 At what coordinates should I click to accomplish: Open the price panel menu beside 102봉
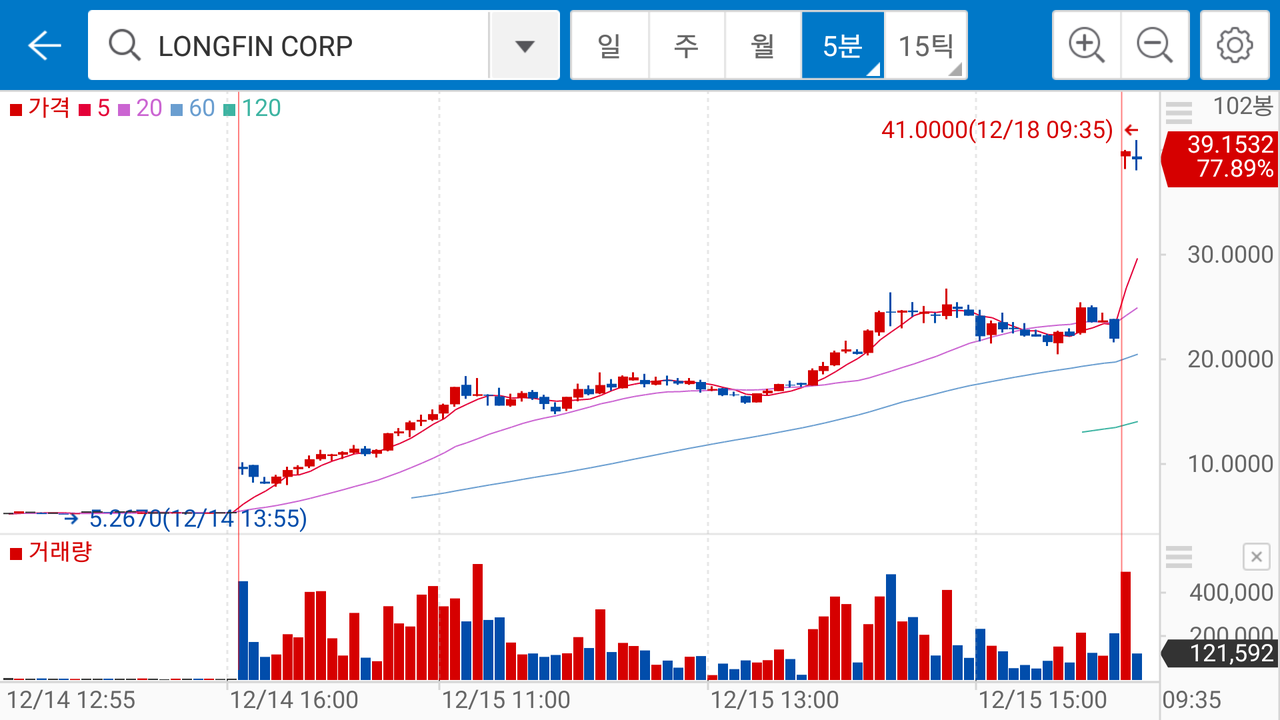click(x=1179, y=110)
